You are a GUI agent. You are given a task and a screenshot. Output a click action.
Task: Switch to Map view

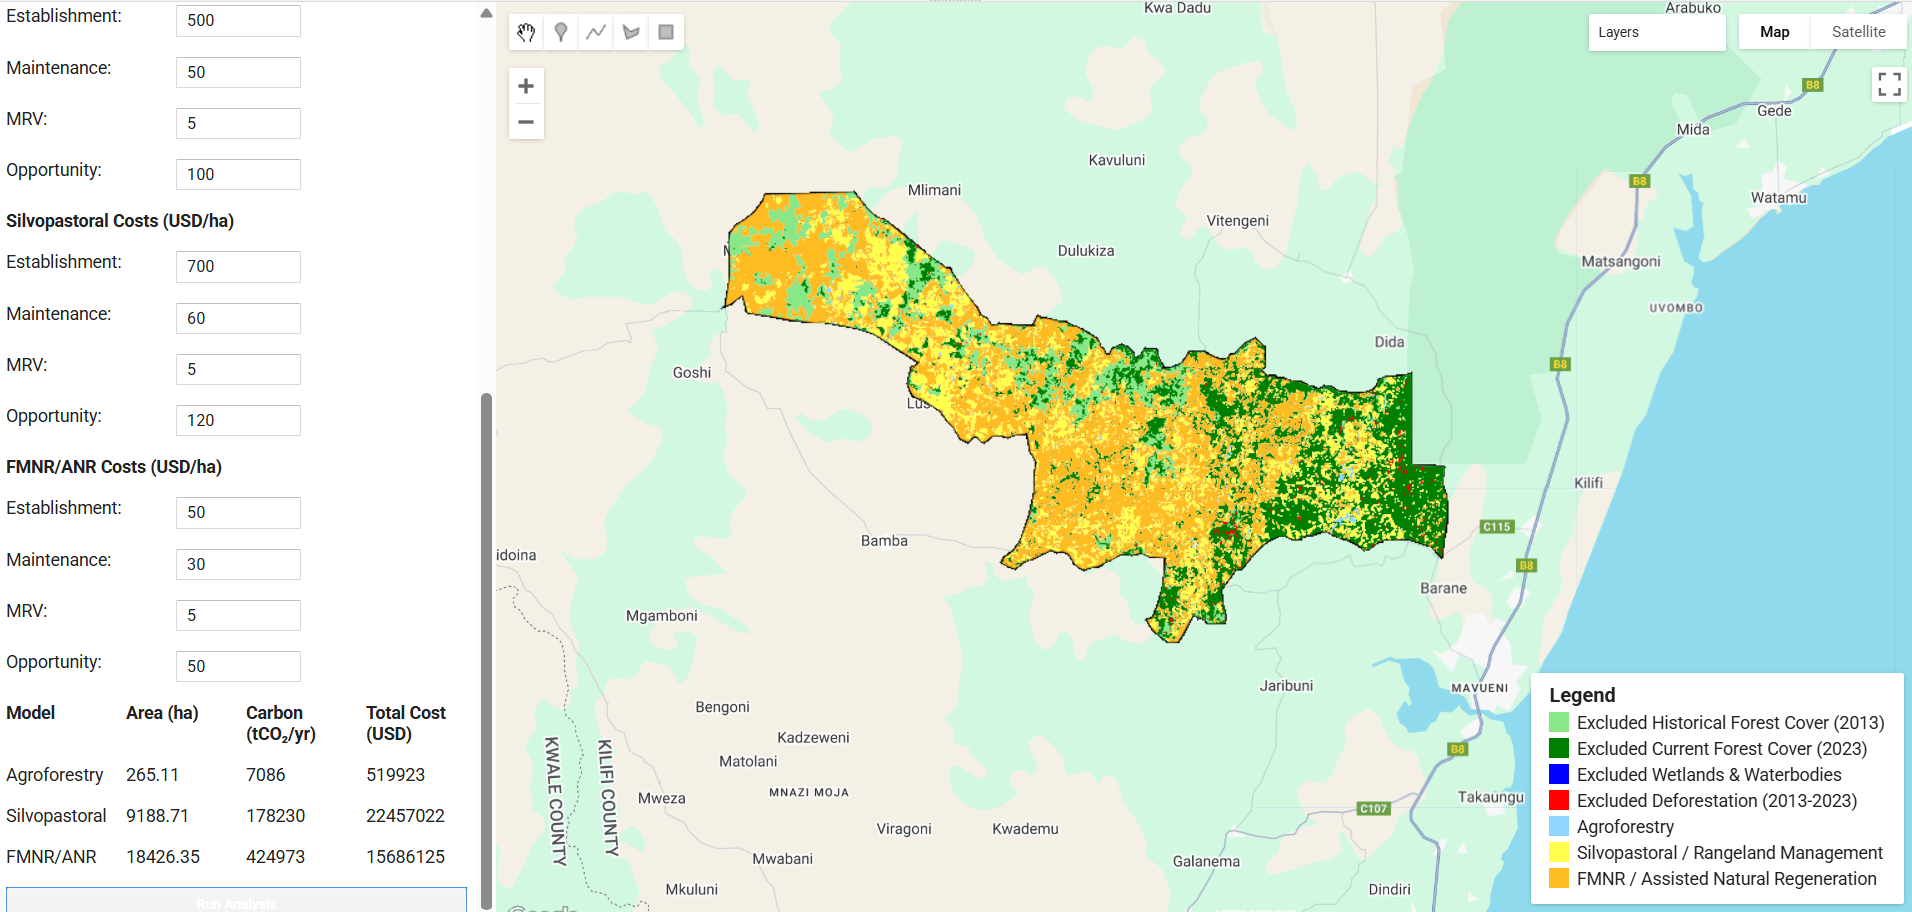click(1774, 32)
